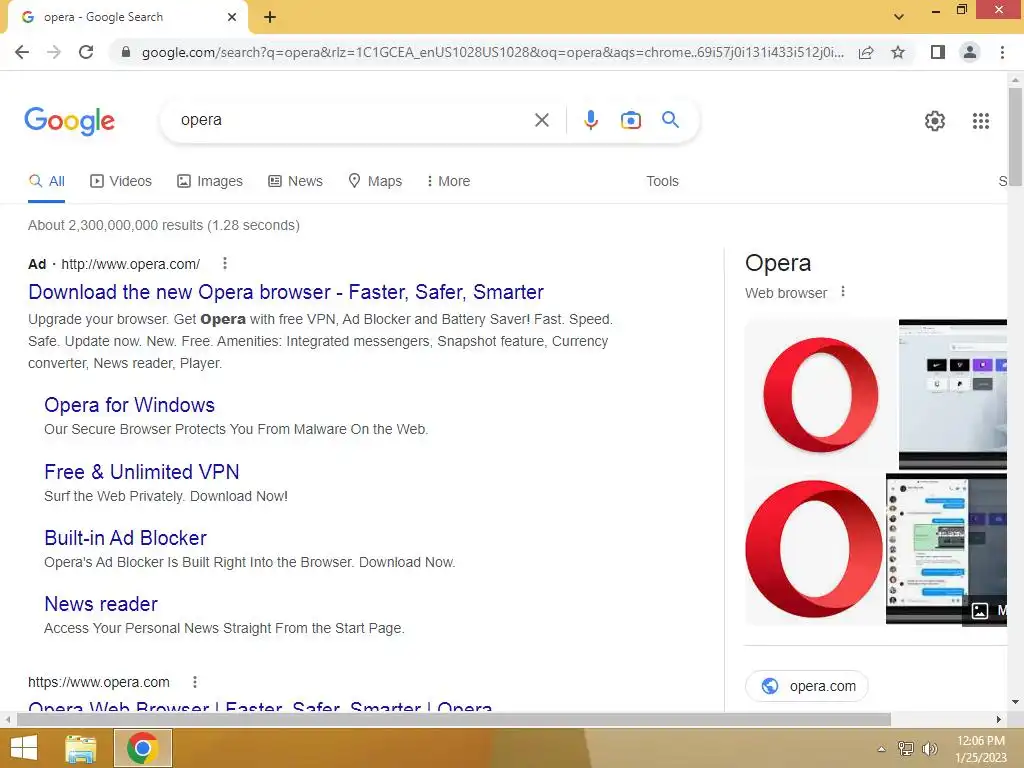The height and width of the screenshot is (768, 1024).
Task: Open the large Opera logo image
Action: point(814,549)
